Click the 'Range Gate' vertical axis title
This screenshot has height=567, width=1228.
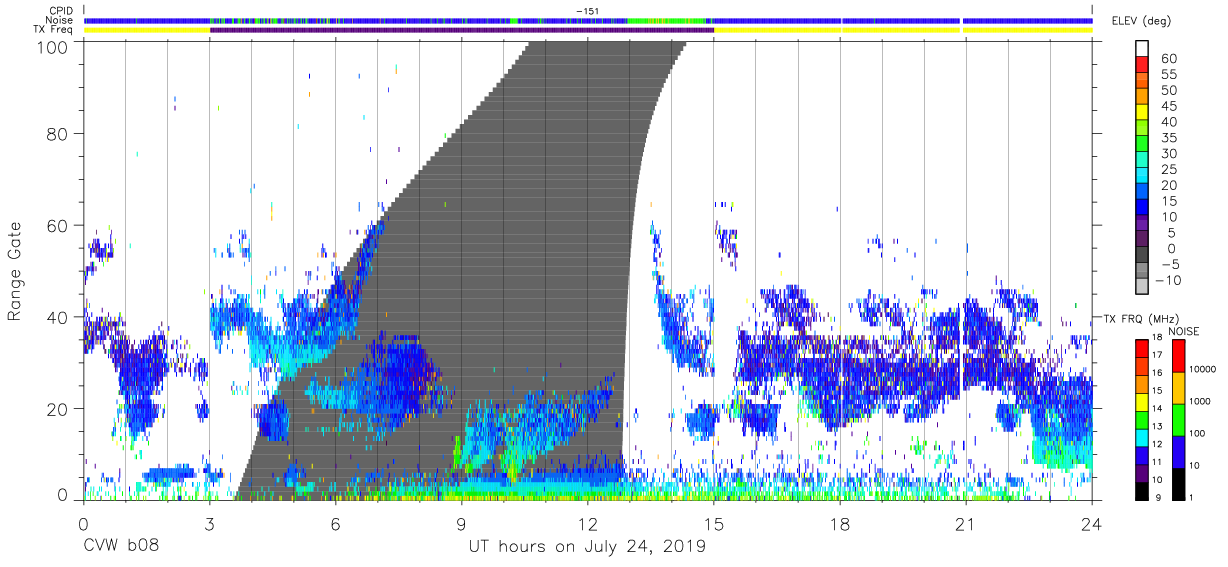[16, 270]
